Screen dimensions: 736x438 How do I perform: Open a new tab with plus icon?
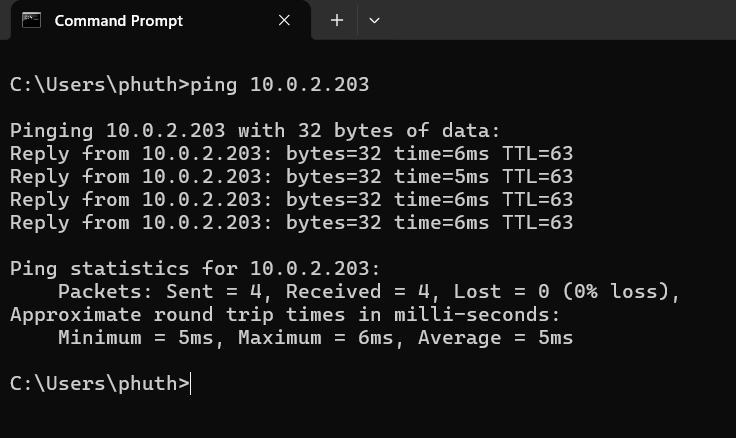point(337,20)
